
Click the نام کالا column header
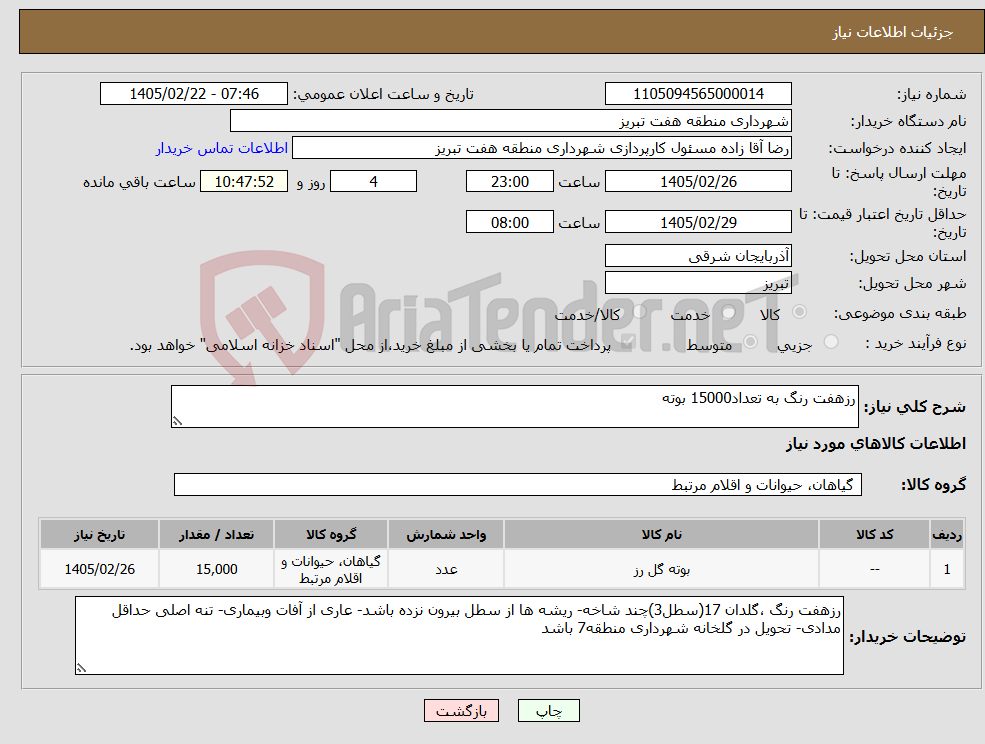tap(661, 535)
